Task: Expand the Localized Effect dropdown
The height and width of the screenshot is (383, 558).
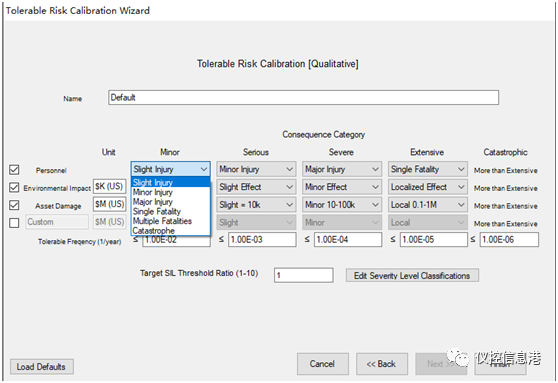Action: pos(428,187)
